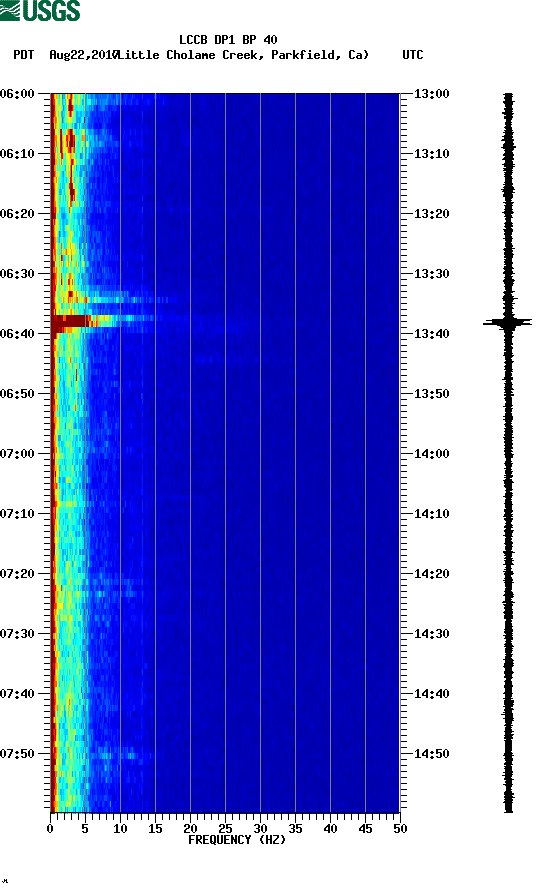Click the '35' frequency tick label

(295, 829)
